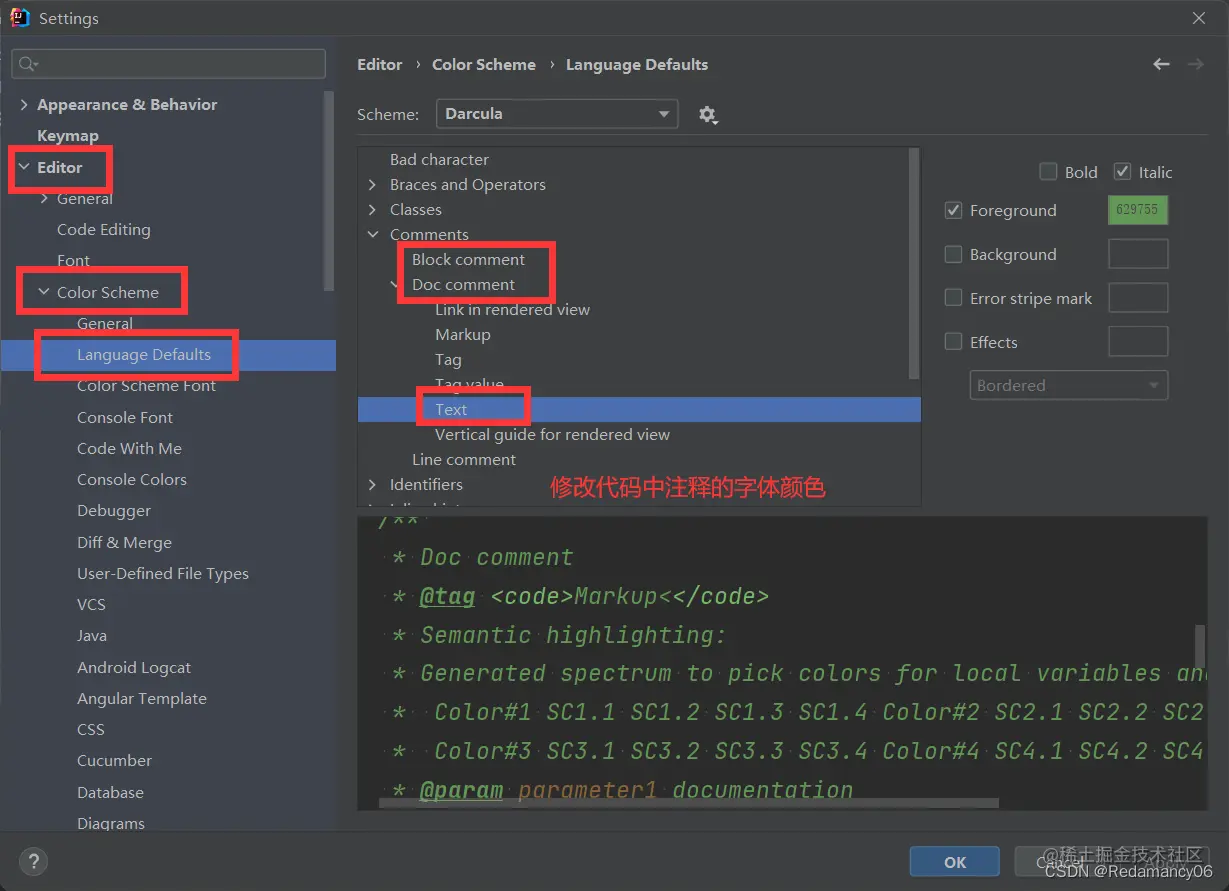
Task: Collapse the Color Scheme node arrow
Action: coord(44,292)
